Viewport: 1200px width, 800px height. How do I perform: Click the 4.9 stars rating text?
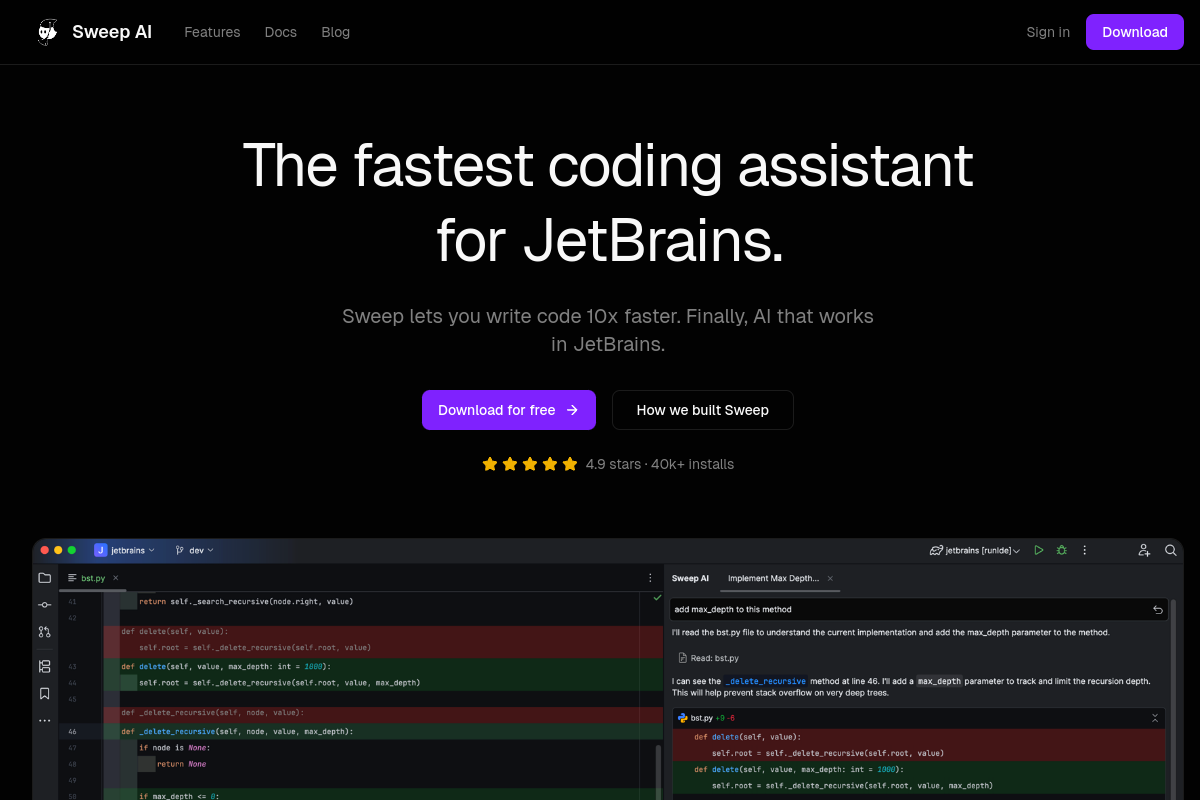coord(615,464)
